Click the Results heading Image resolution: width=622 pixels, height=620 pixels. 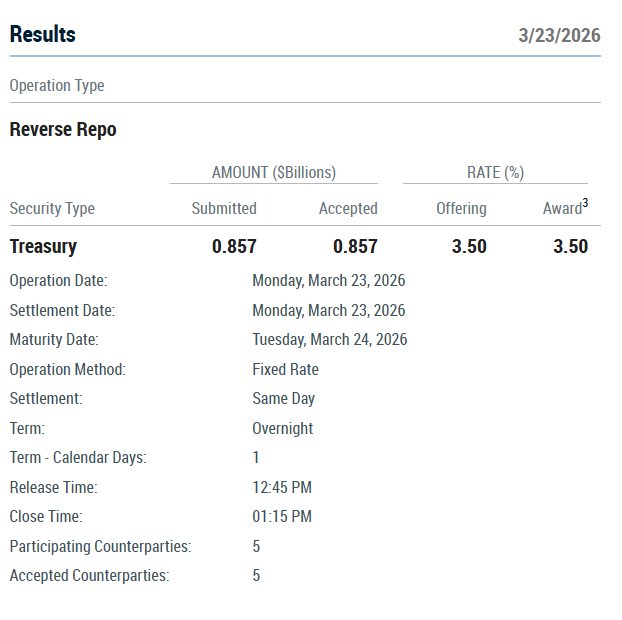click(42, 34)
